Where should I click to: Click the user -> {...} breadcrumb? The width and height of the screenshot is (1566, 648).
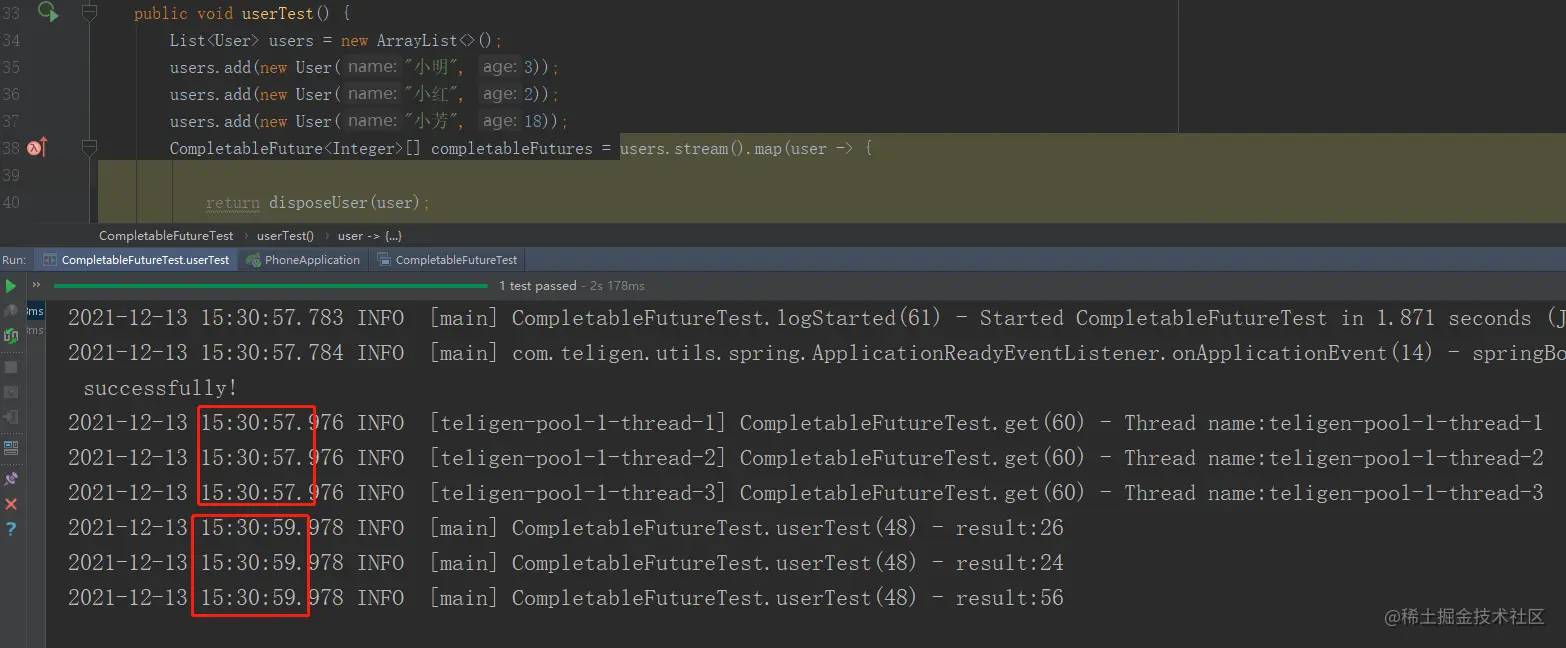[x=370, y=236]
